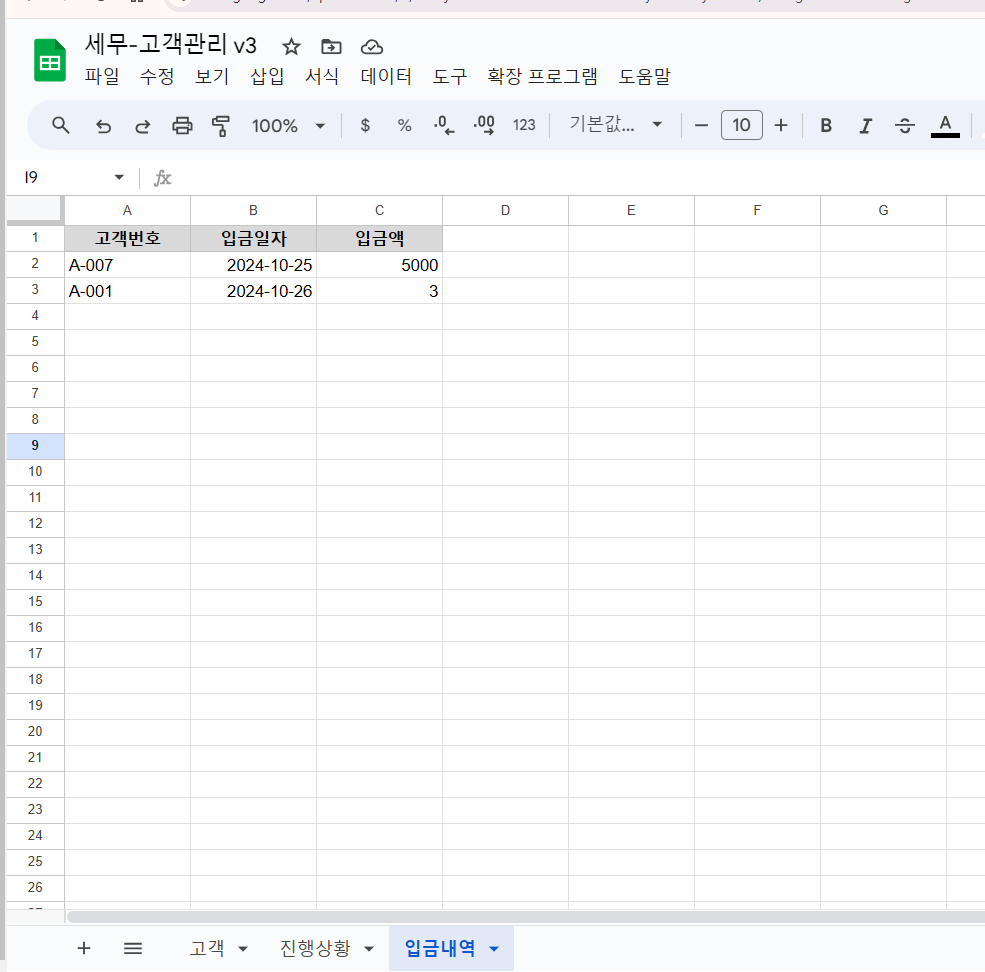The image size is (985, 972).
Task: Toggle strikethrough formatting
Action: (905, 126)
